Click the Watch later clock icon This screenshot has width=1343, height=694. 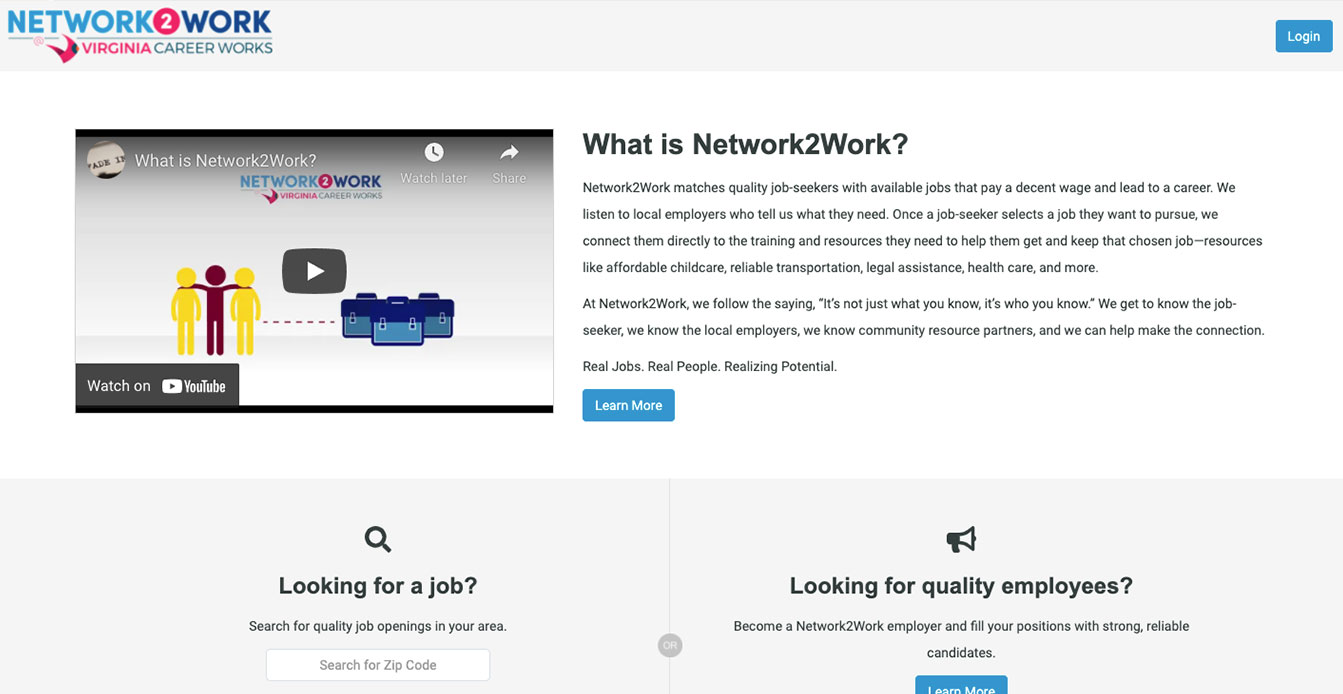(x=433, y=153)
